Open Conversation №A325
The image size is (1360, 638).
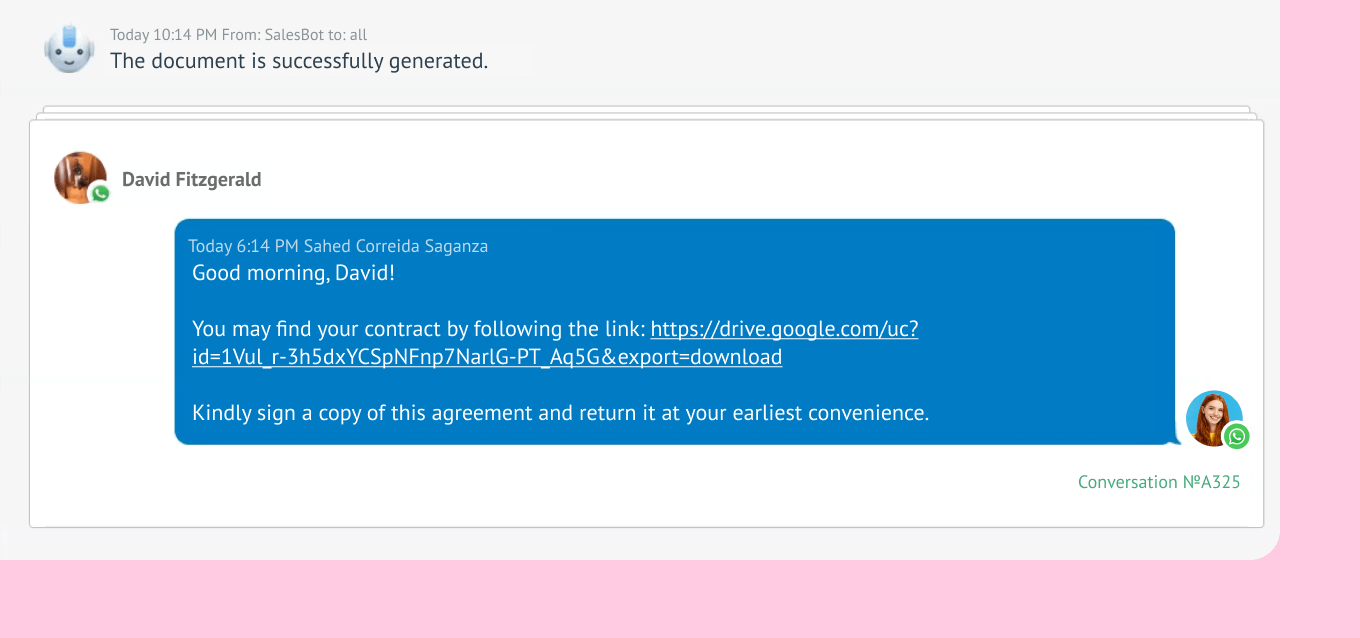pos(1158,481)
